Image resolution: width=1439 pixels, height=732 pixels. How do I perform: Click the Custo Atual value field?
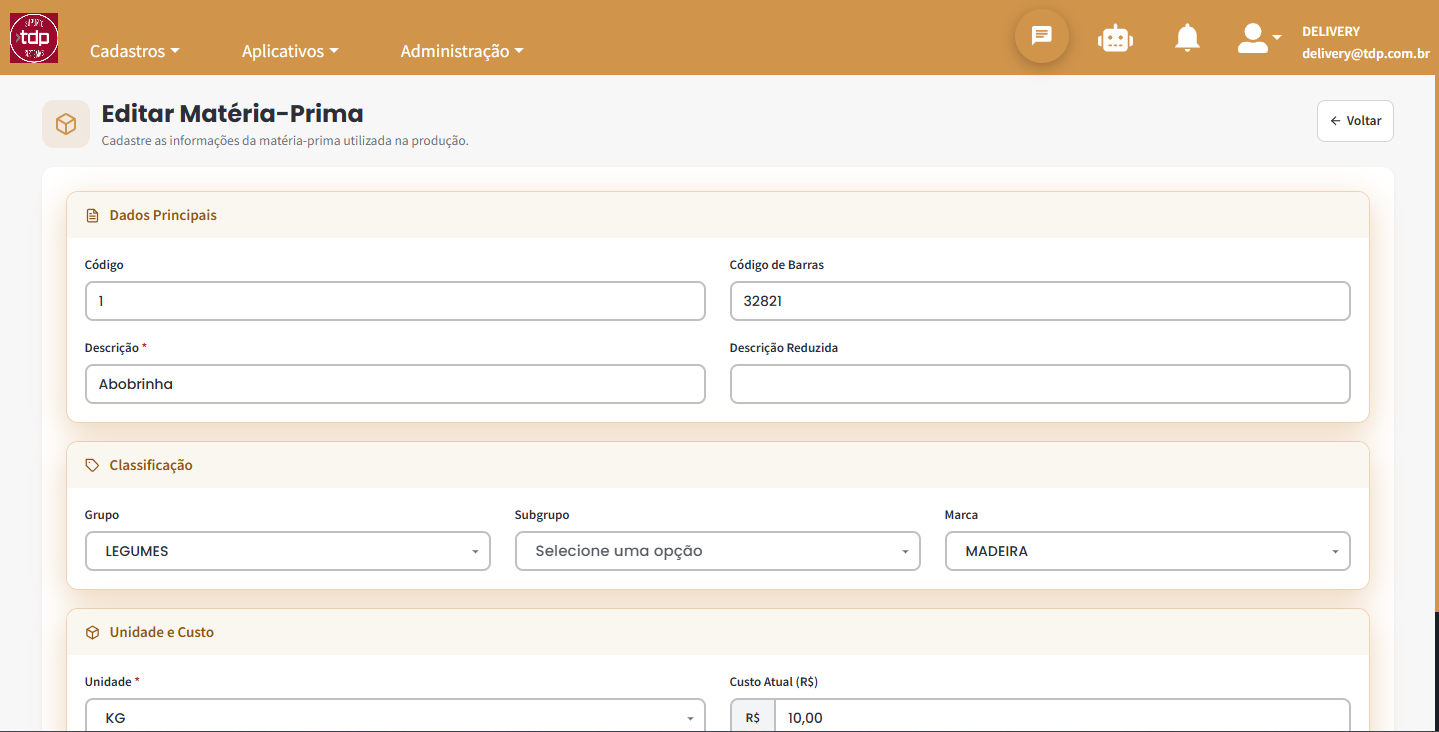tap(1062, 716)
